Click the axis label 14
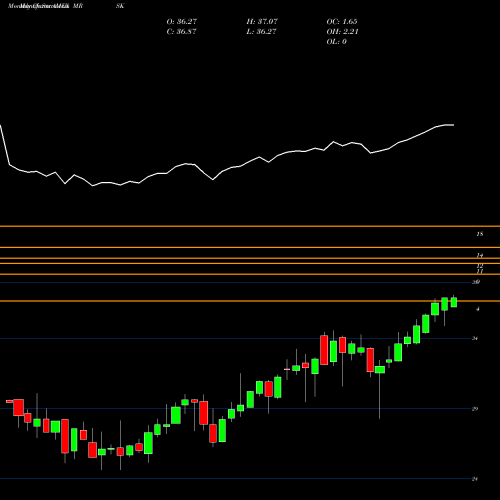The width and height of the screenshot is (500, 500). pyautogui.click(x=480, y=255)
